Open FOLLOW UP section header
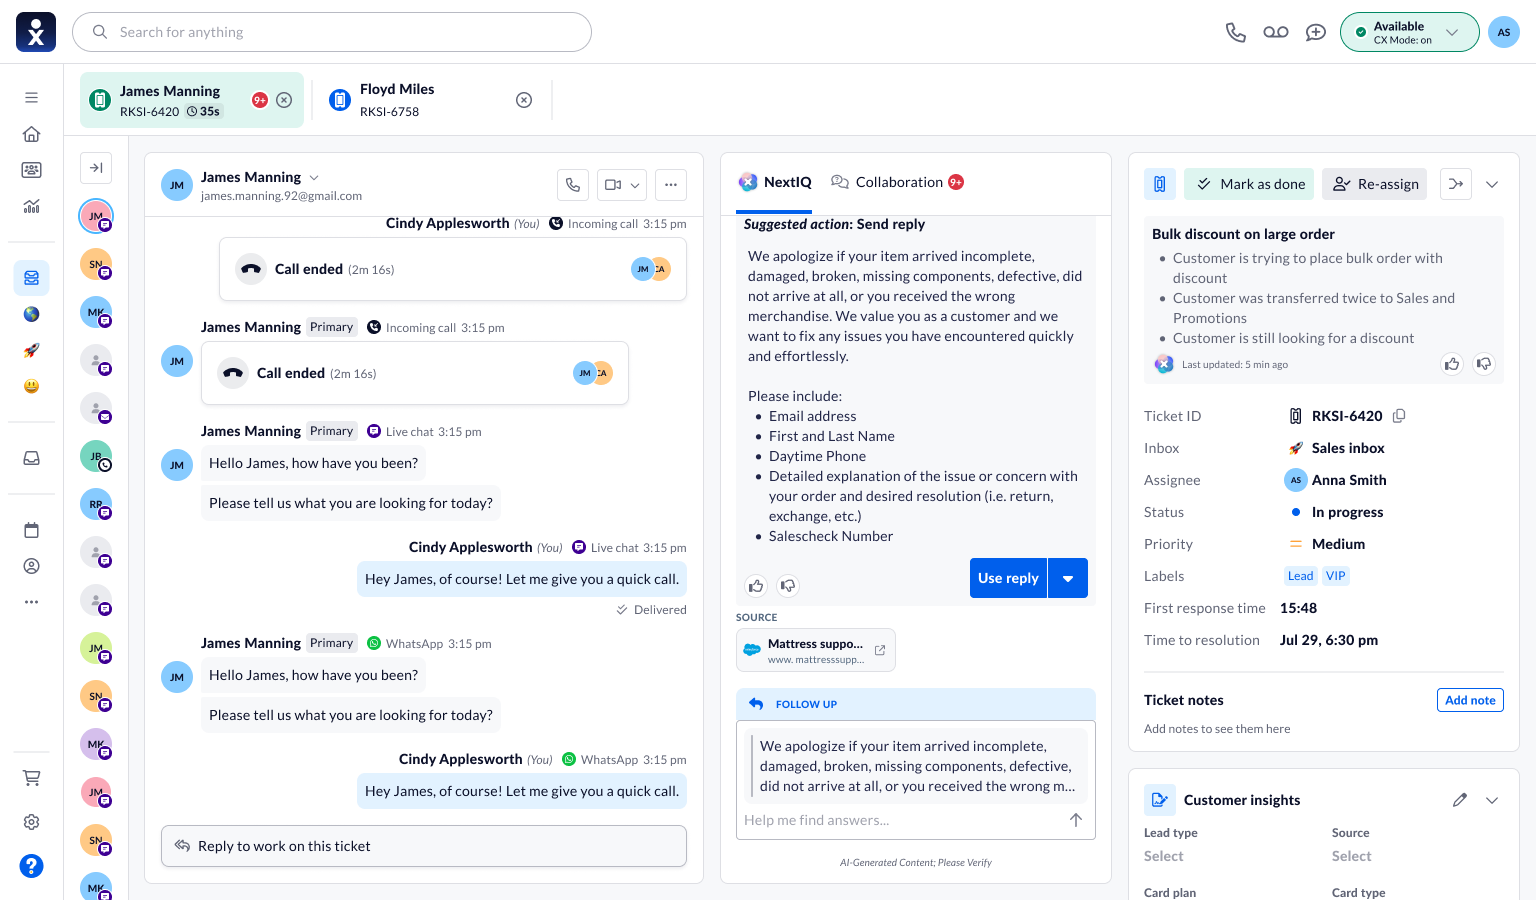 916,704
